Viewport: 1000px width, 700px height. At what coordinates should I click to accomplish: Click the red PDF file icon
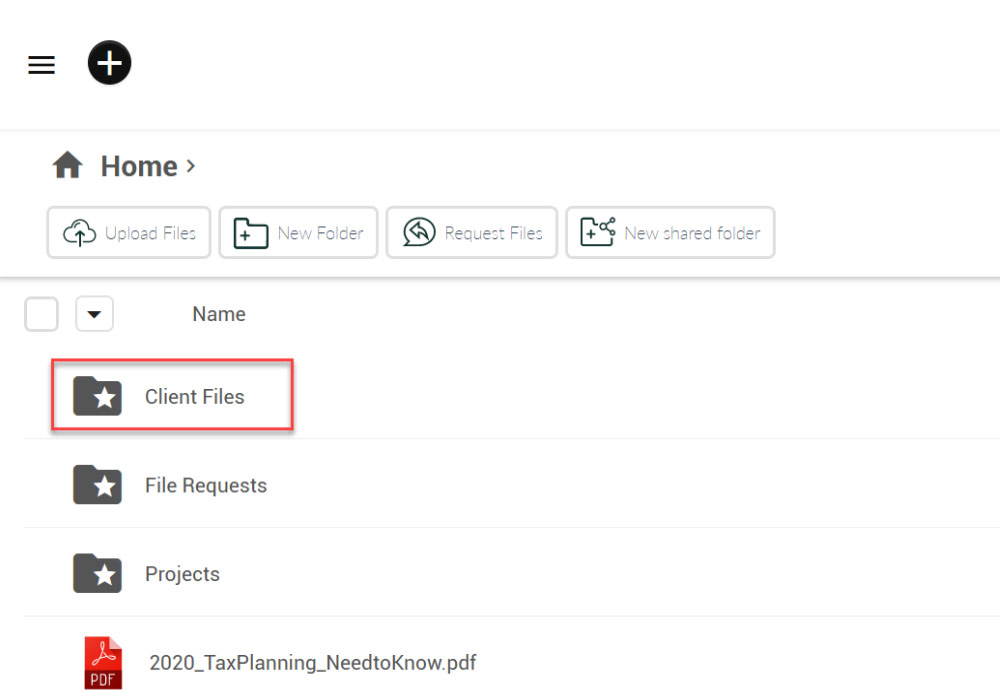click(102, 663)
